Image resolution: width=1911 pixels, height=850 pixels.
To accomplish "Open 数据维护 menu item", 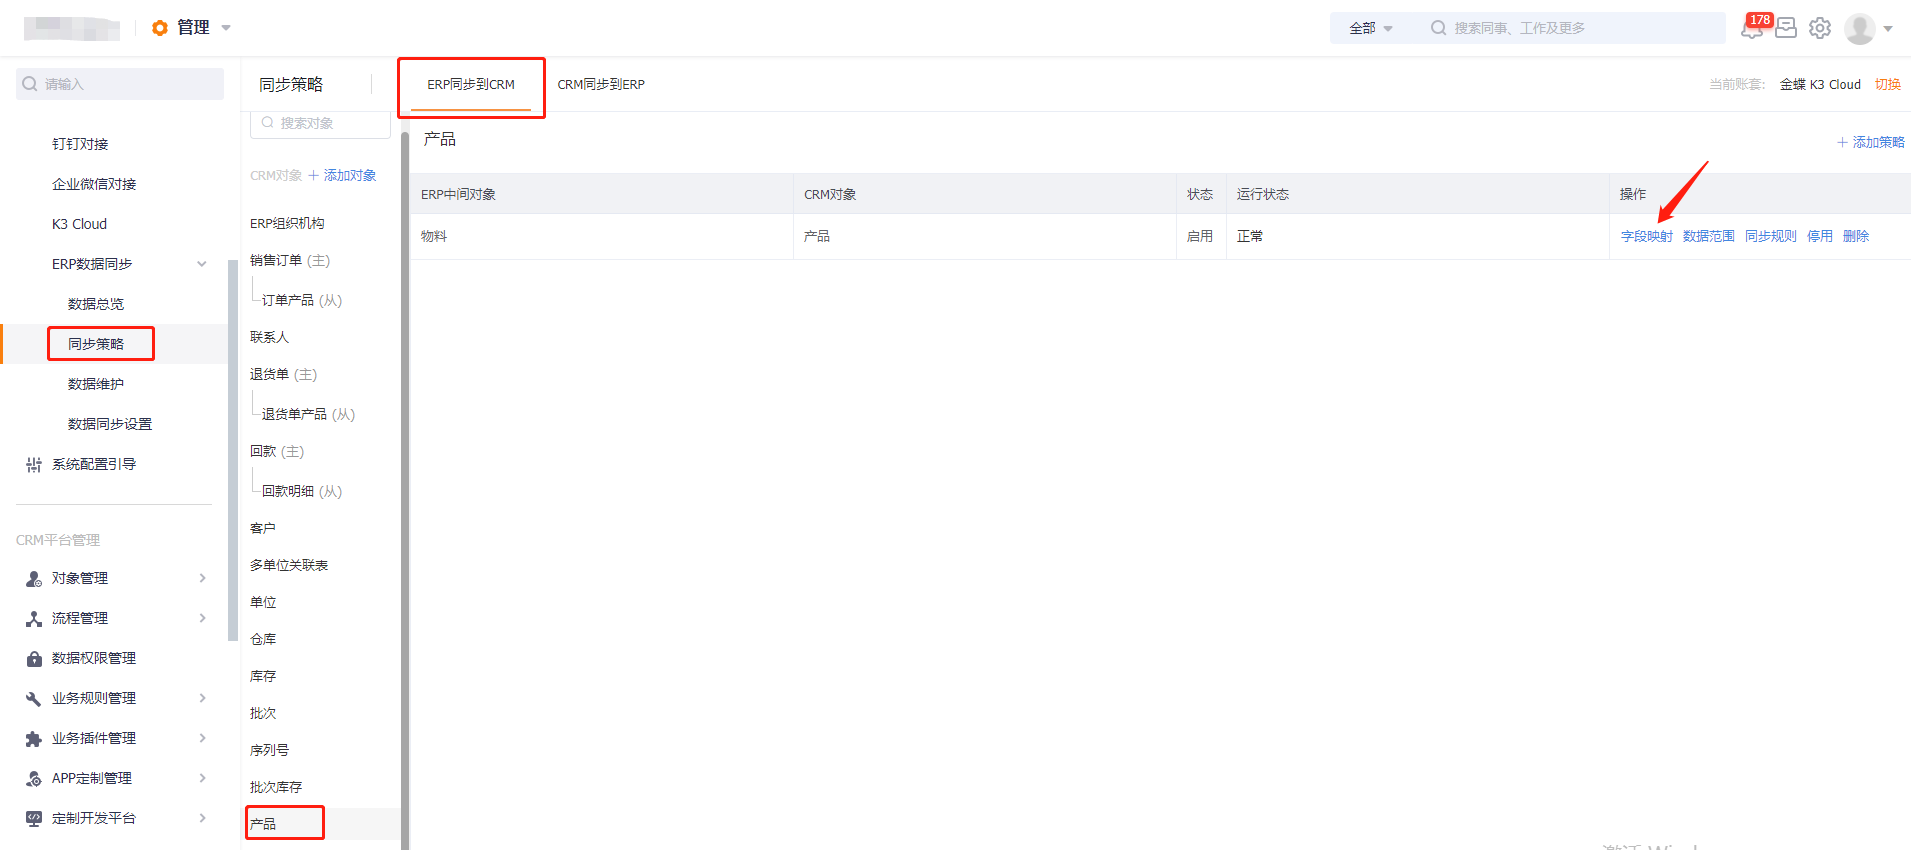I will [x=96, y=384].
